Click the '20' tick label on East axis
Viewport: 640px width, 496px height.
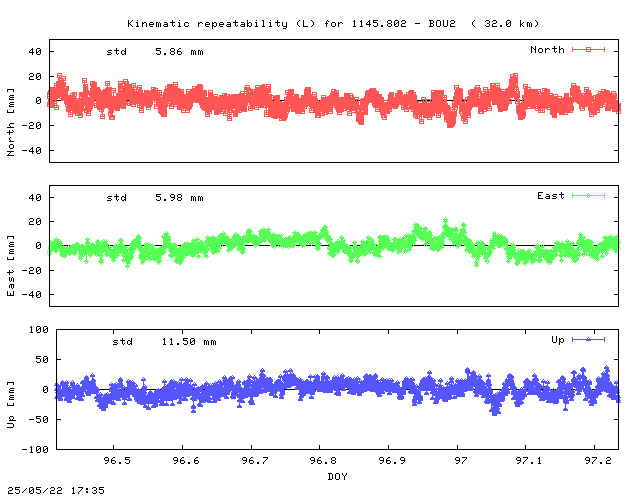point(35,222)
